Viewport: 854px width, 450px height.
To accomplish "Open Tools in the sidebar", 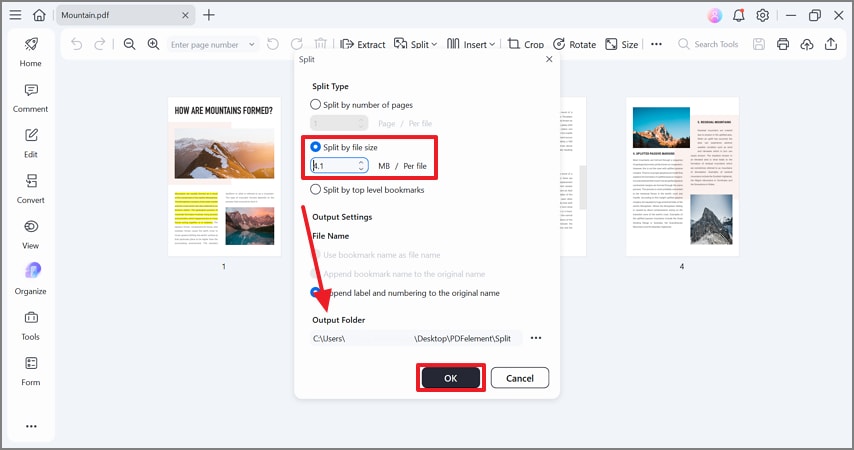I will 30,326.
